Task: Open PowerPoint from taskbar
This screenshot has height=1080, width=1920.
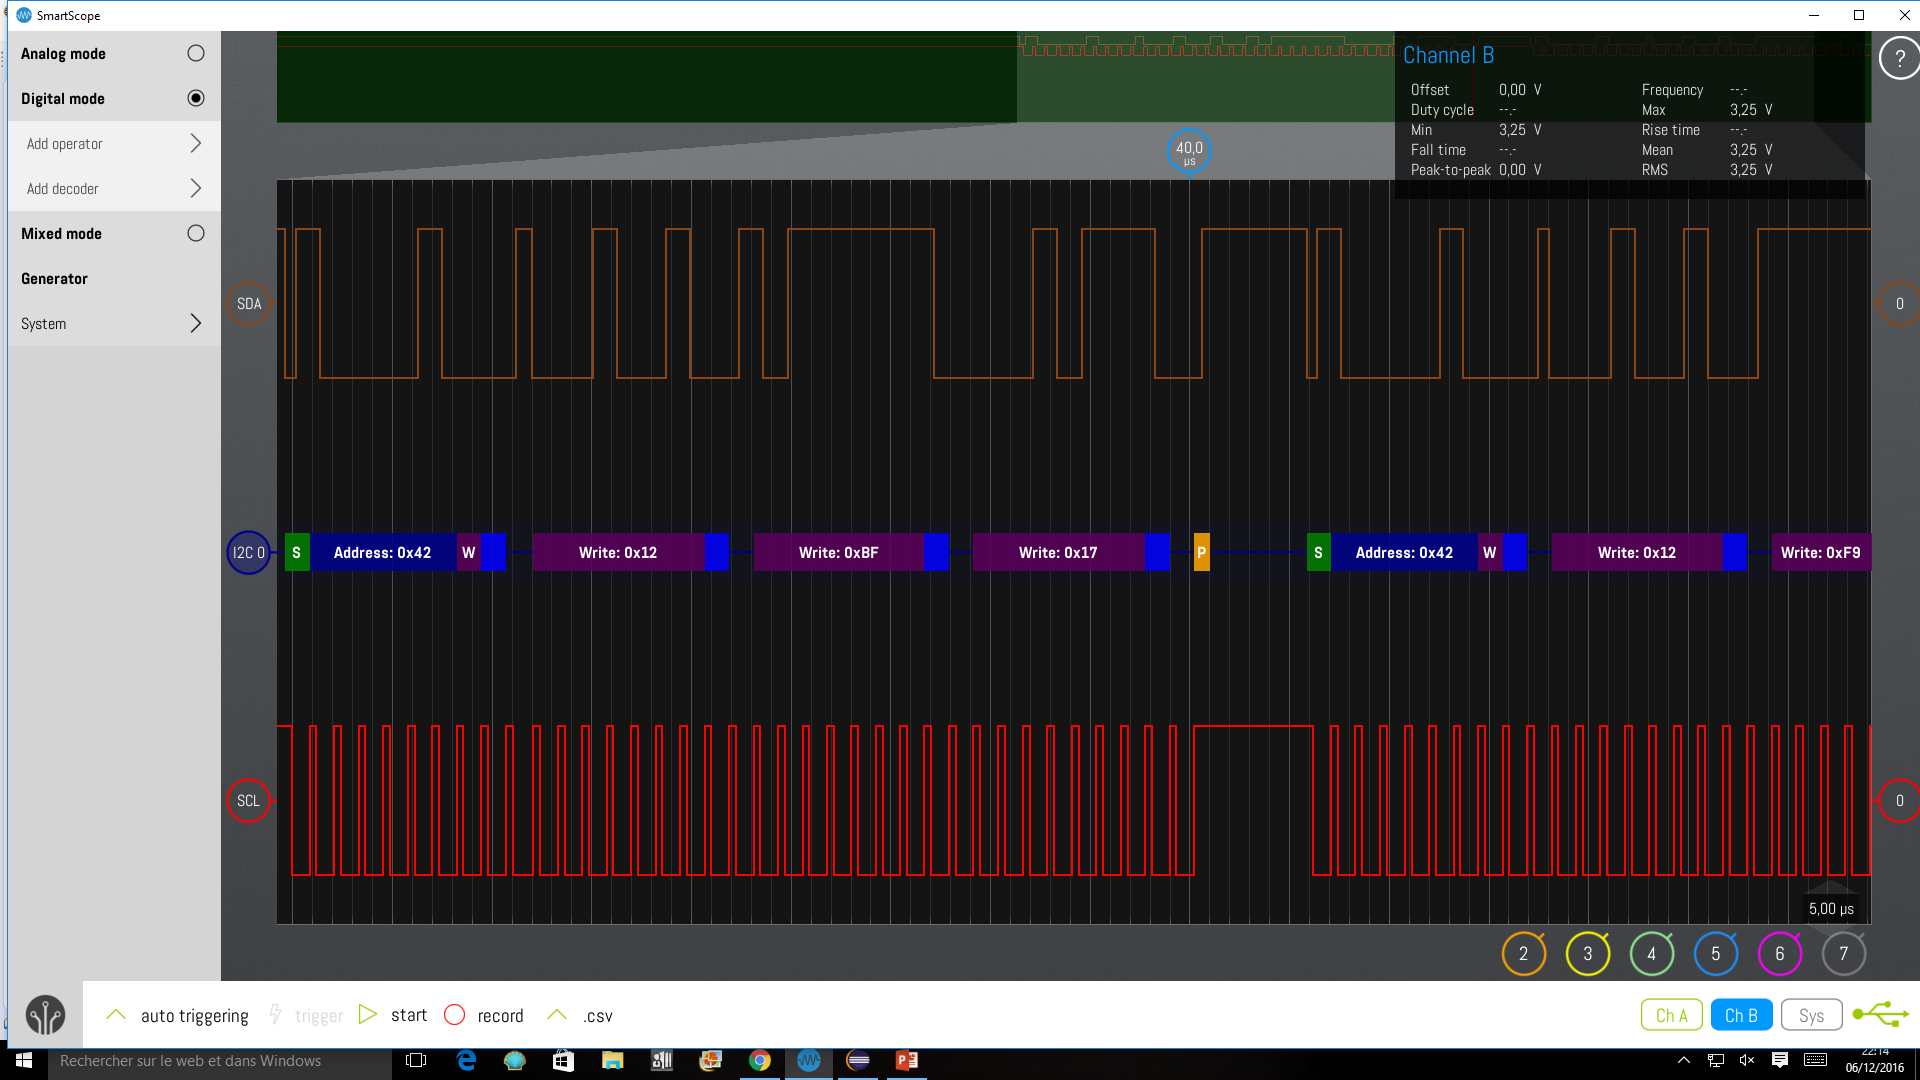Action: tap(906, 1060)
